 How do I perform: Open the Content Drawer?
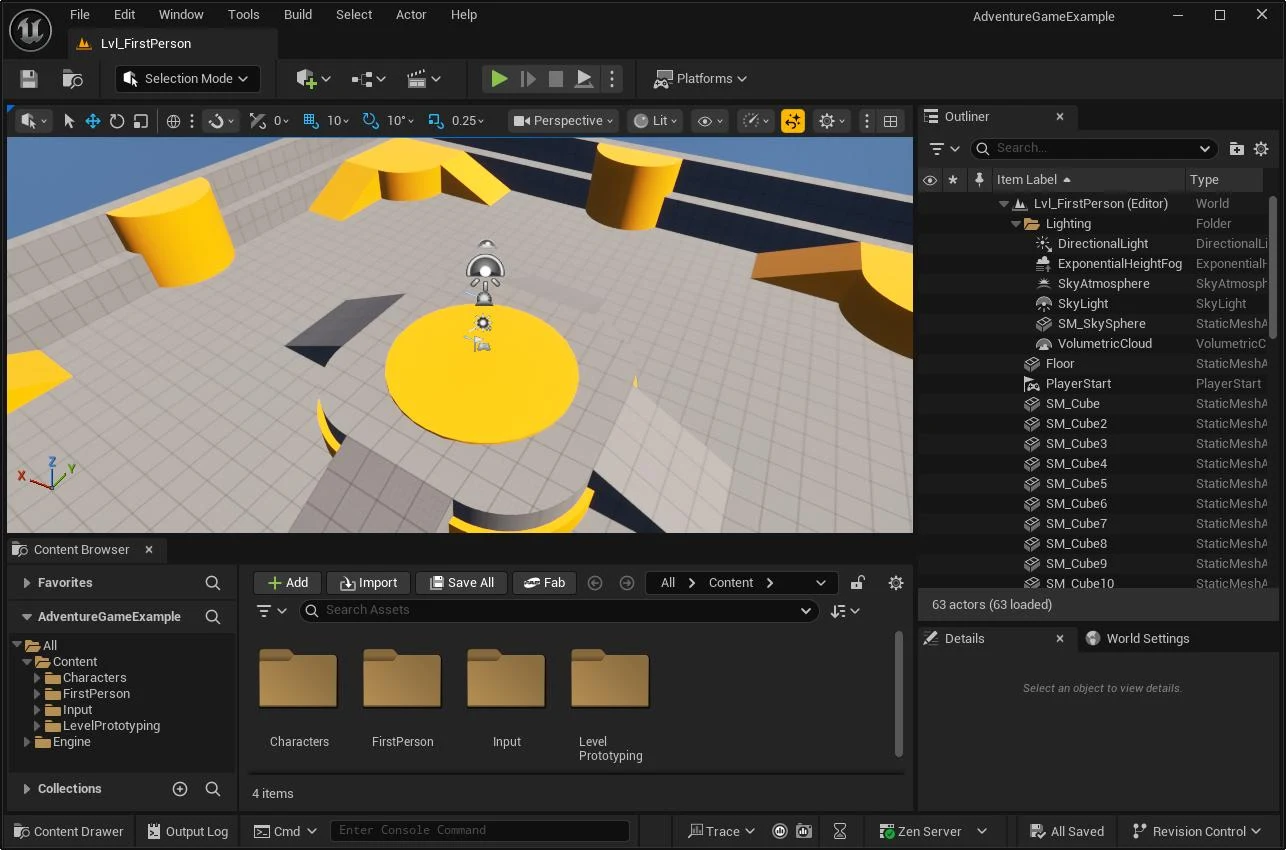[67, 832]
